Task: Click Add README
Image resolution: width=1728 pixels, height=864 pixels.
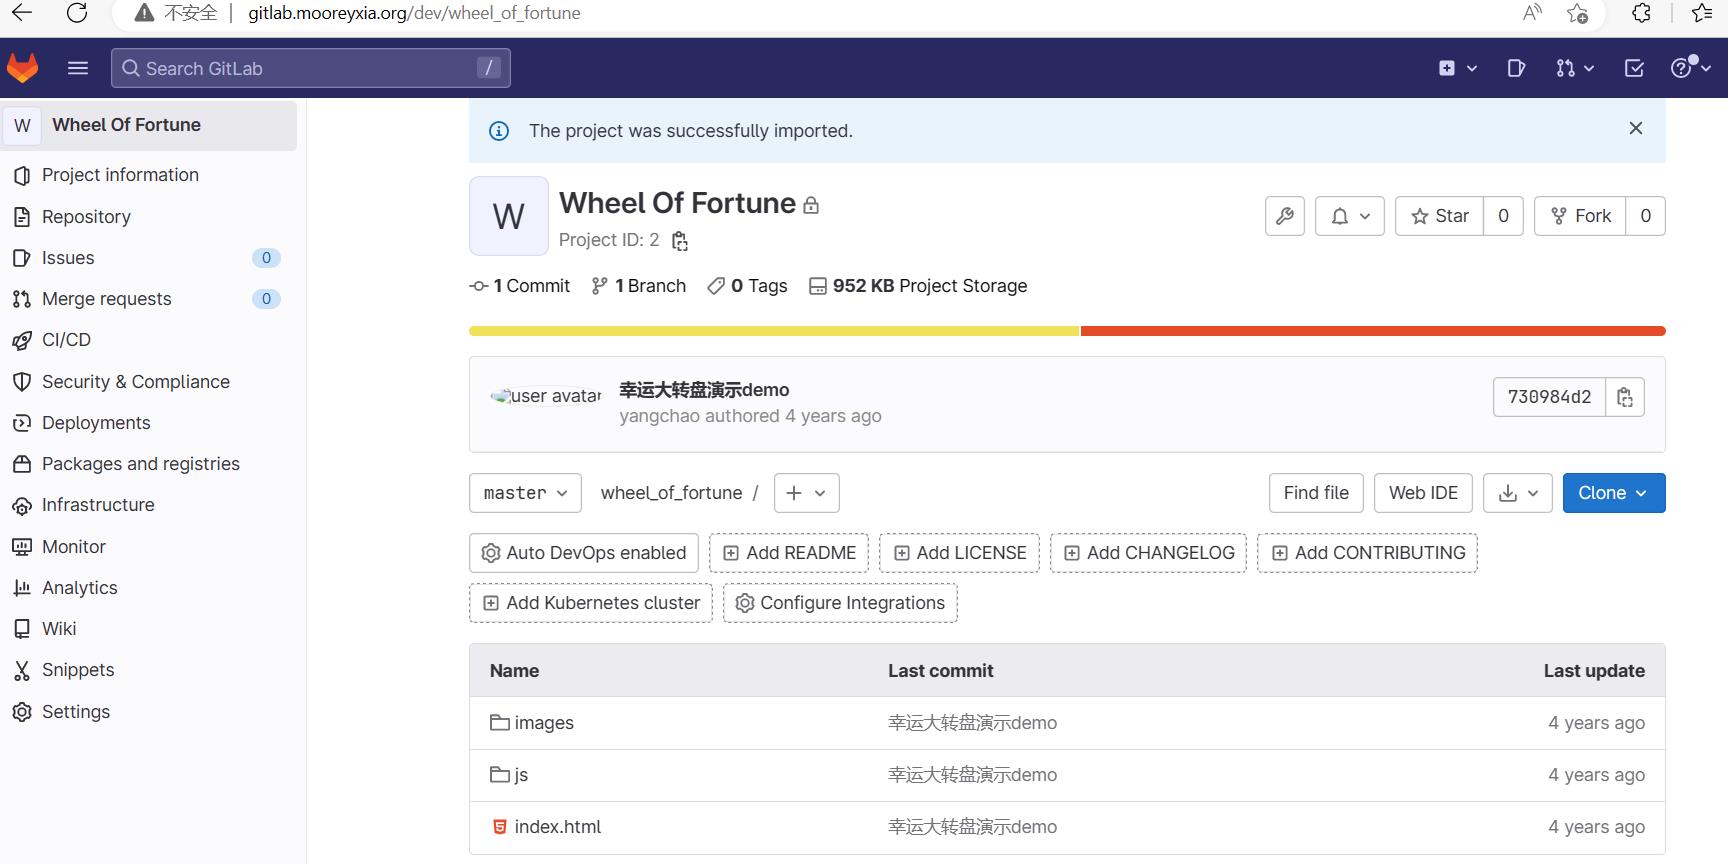Action: [x=789, y=553]
